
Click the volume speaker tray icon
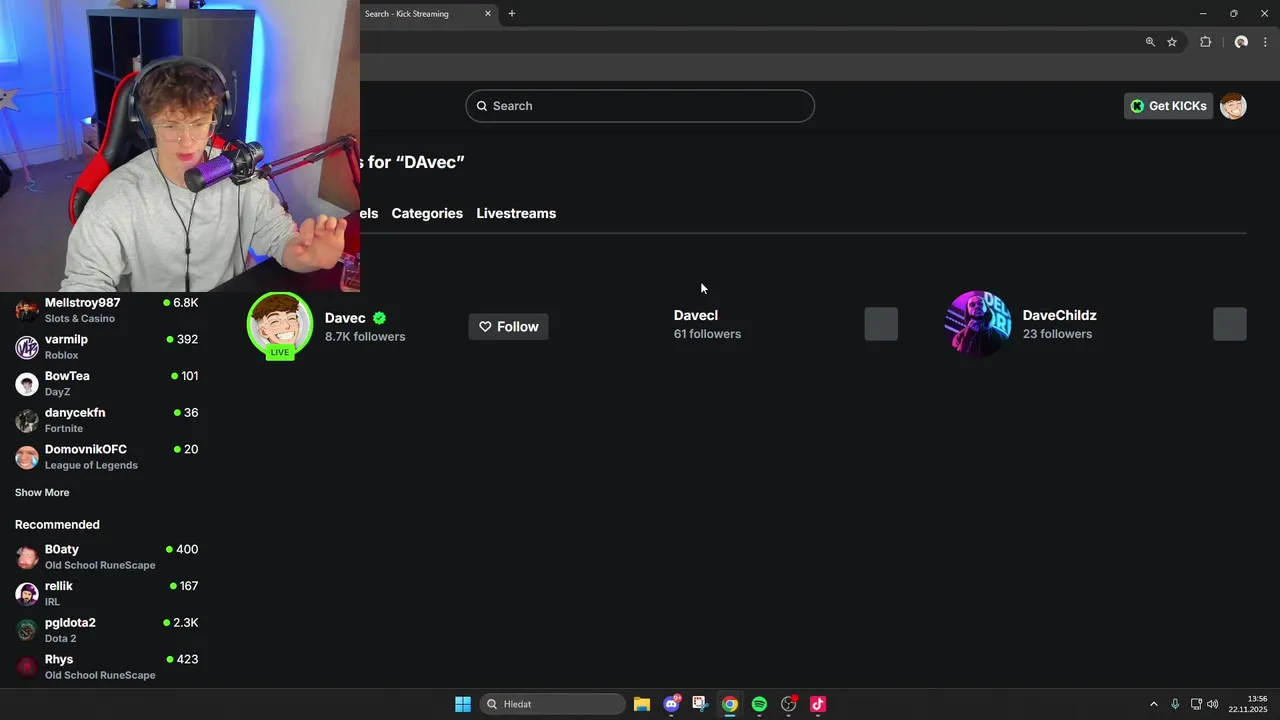coord(1213,704)
